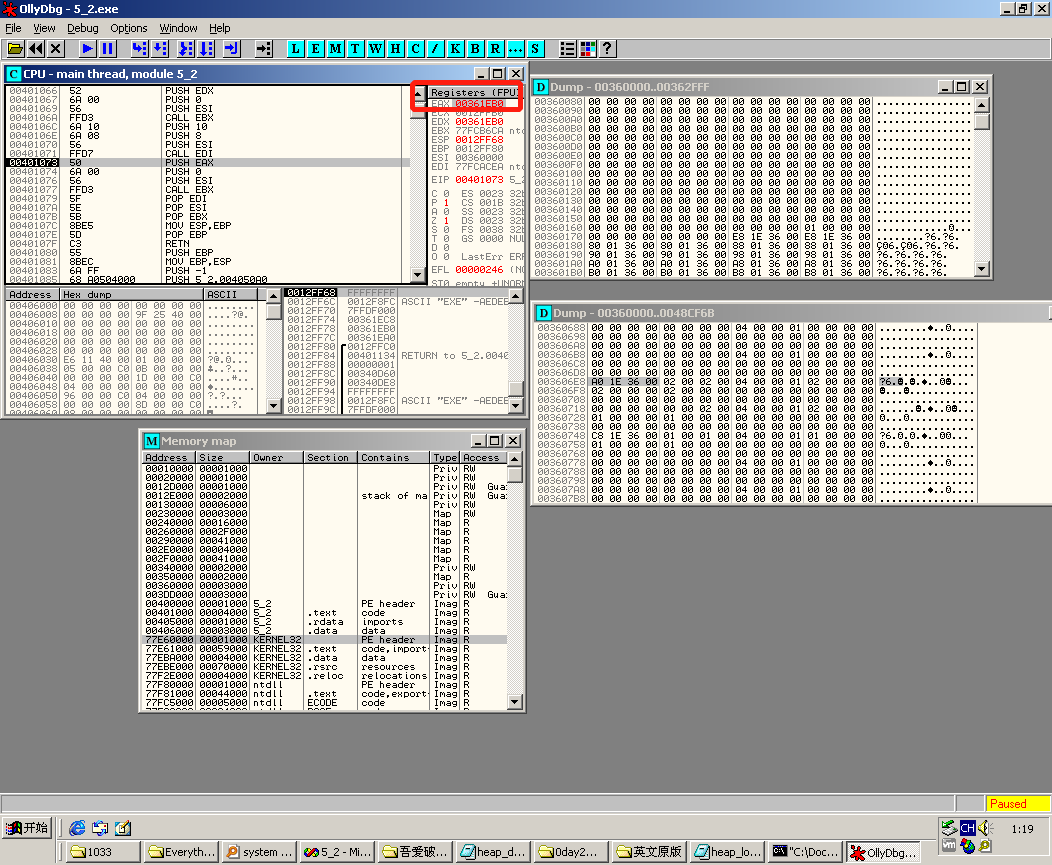This screenshot has height=865, width=1052.
Task: Open the Log window with the L button
Action: tap(295, 48)
